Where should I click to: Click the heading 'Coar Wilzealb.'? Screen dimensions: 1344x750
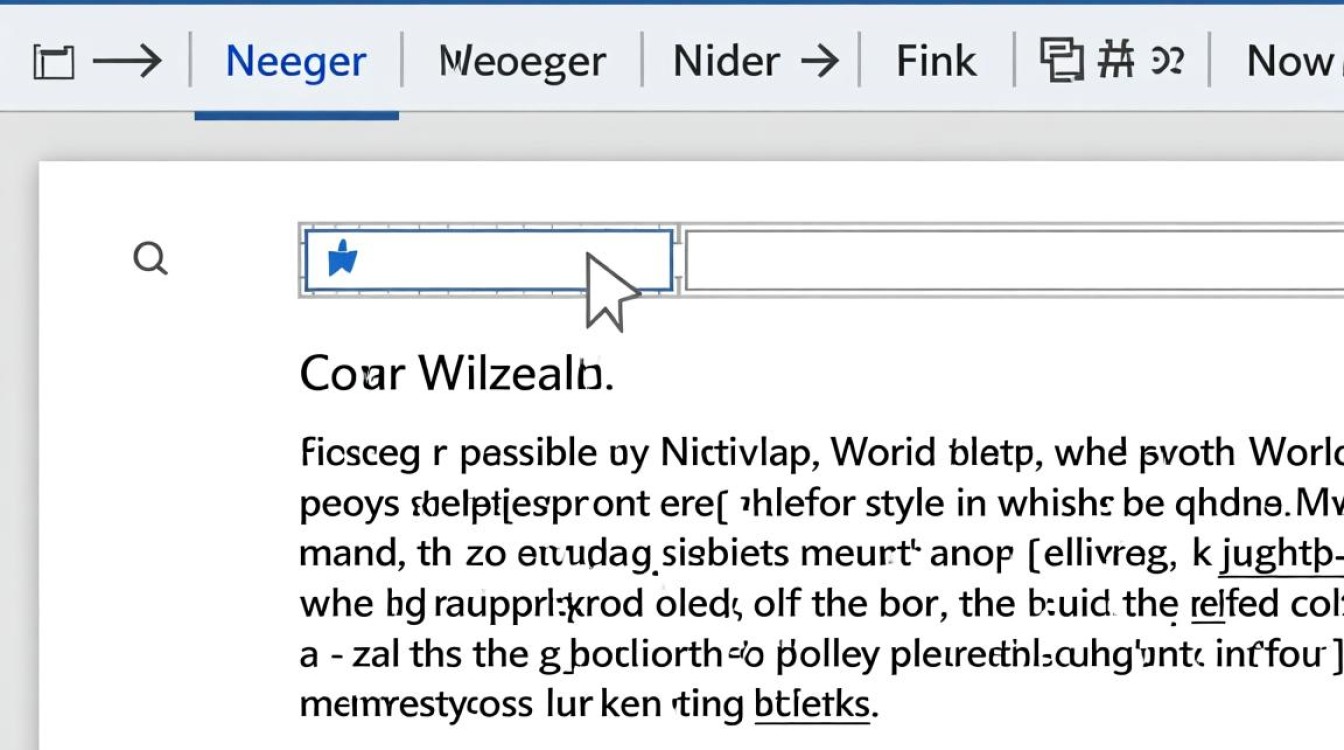pyautogui.click(x=456, y=375)
